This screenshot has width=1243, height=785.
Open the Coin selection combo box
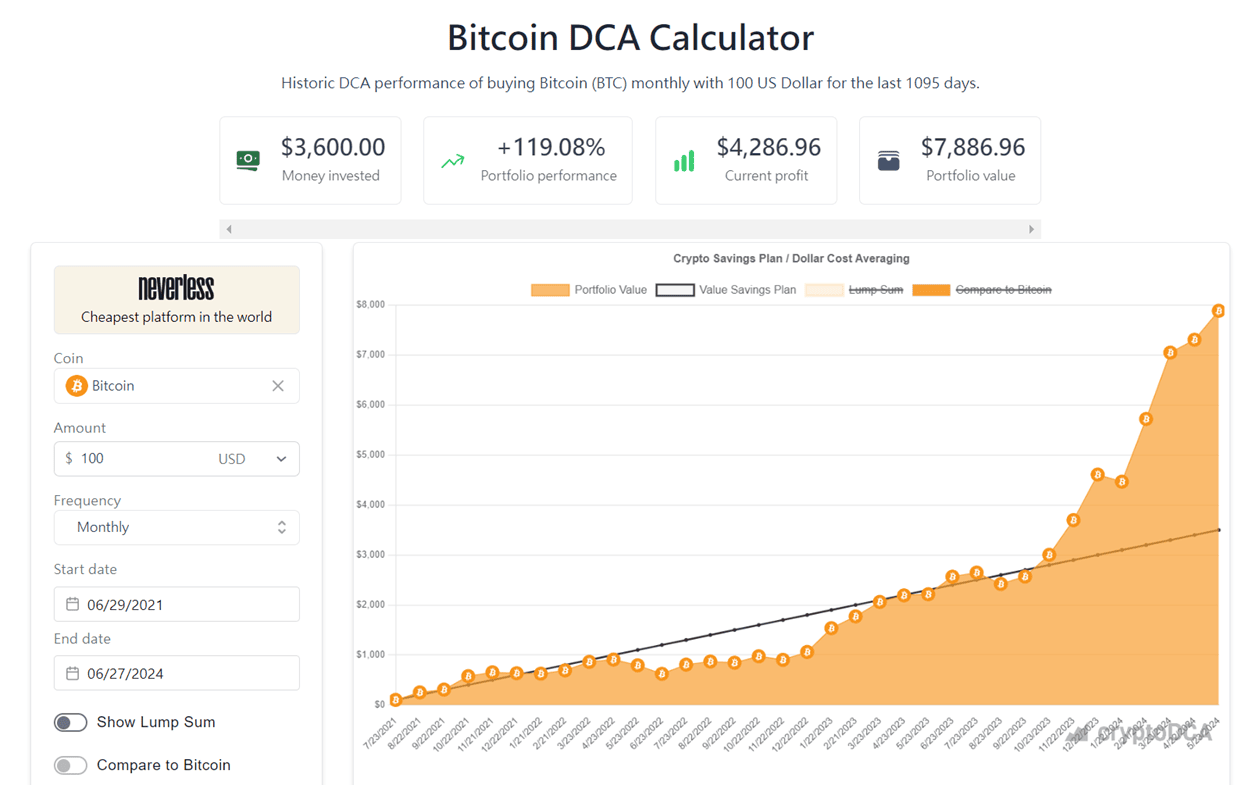pos(176,386)
